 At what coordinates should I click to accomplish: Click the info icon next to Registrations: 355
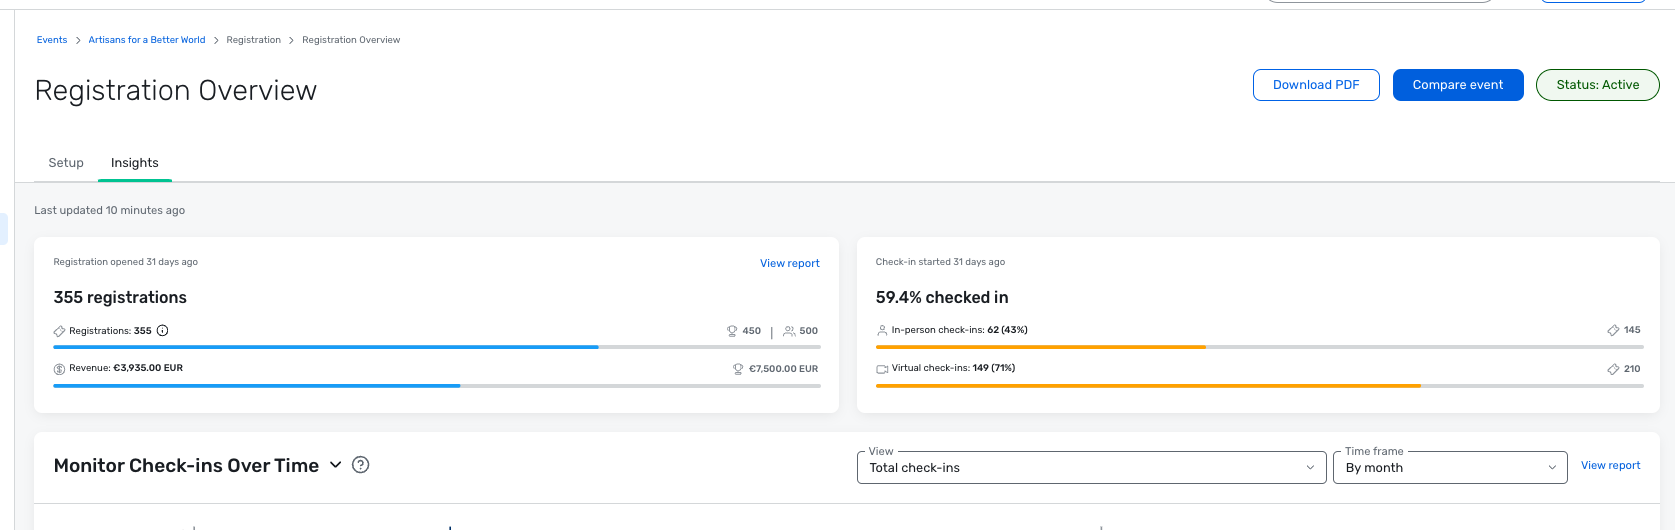click(x=163, y=331)
